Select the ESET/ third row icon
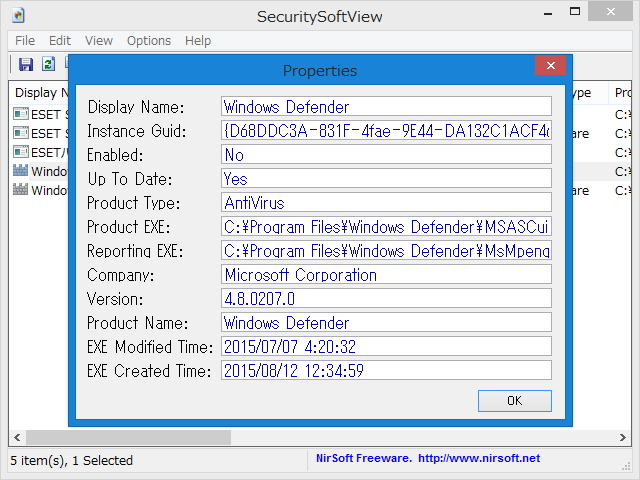 (20, 152)
